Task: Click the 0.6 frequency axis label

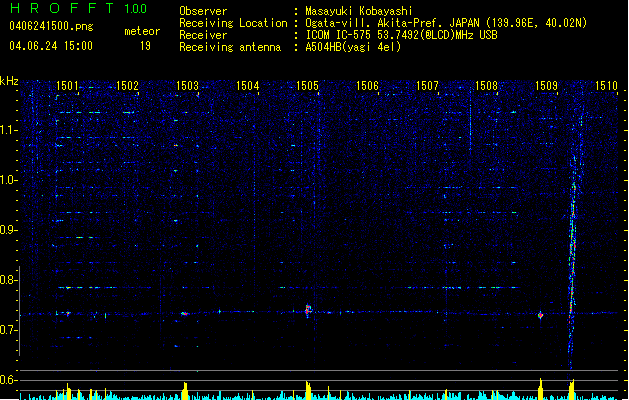Action: point(8,380)
